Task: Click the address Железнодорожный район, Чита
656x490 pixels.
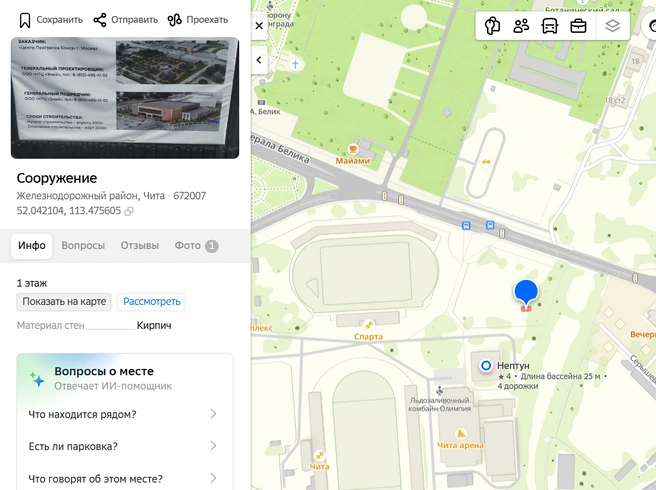Action: coord(91,196)
